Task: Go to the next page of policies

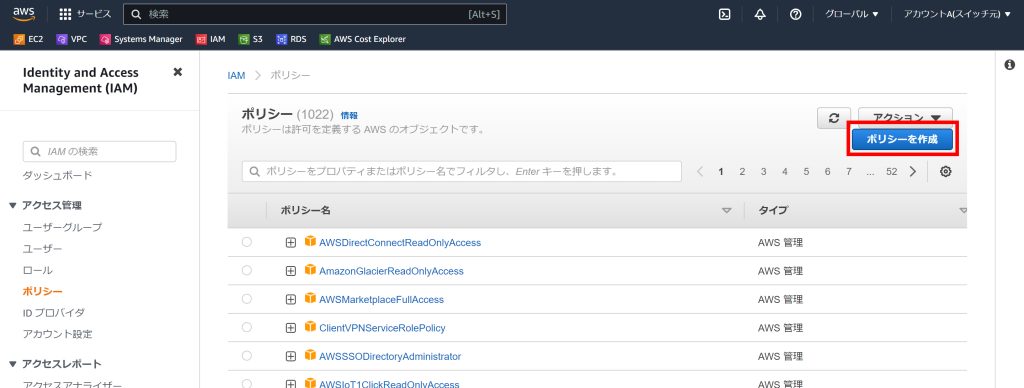Action: 913,172
